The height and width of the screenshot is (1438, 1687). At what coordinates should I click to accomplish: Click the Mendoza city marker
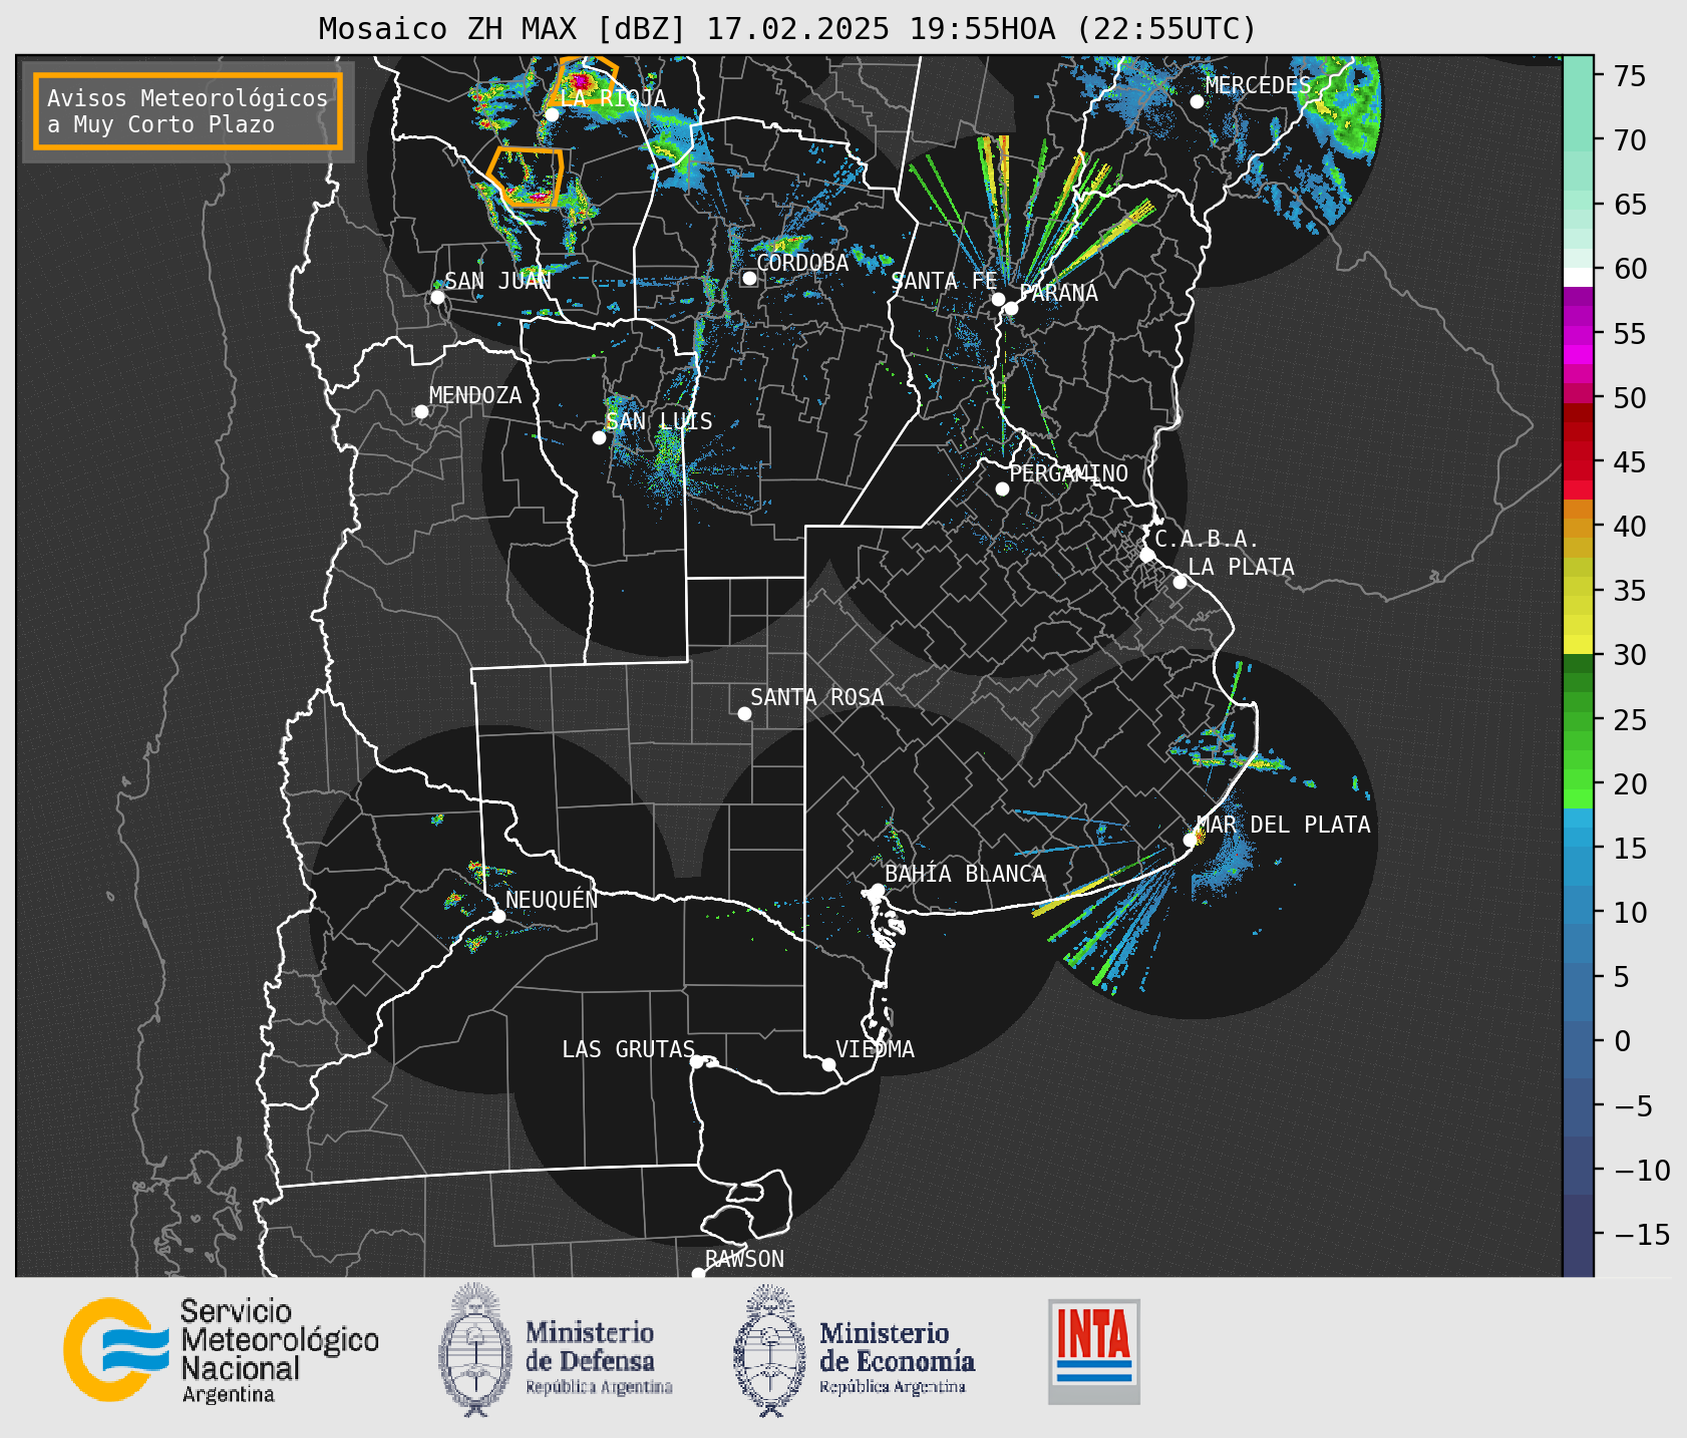[422, 411]
